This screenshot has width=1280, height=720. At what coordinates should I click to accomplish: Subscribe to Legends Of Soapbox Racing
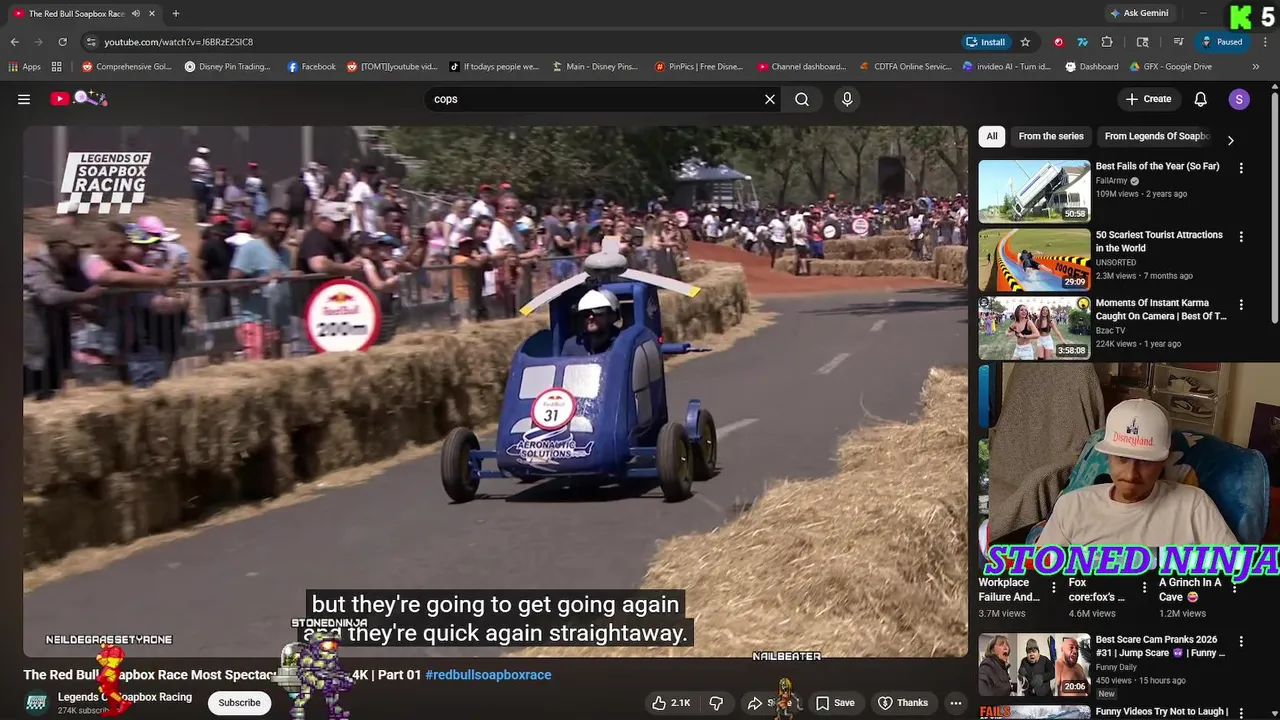pos(240,703)
